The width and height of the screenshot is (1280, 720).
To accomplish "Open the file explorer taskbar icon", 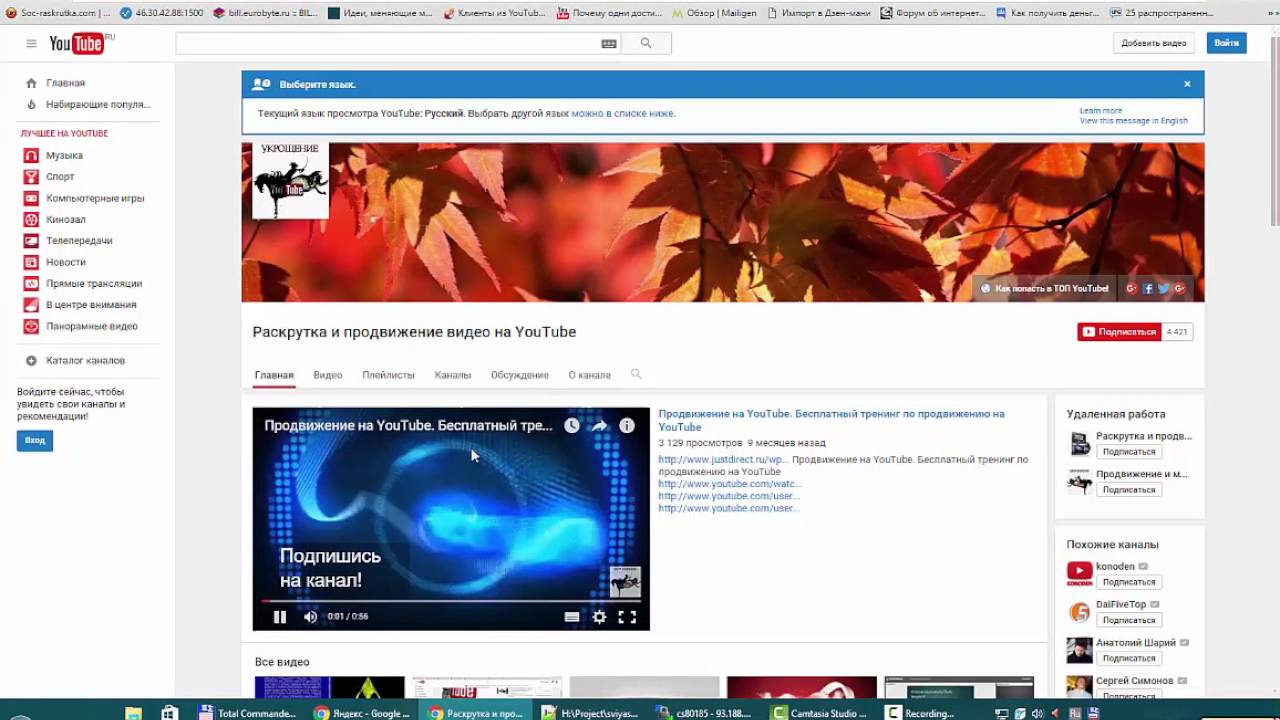I will click(x=133, y=713).
